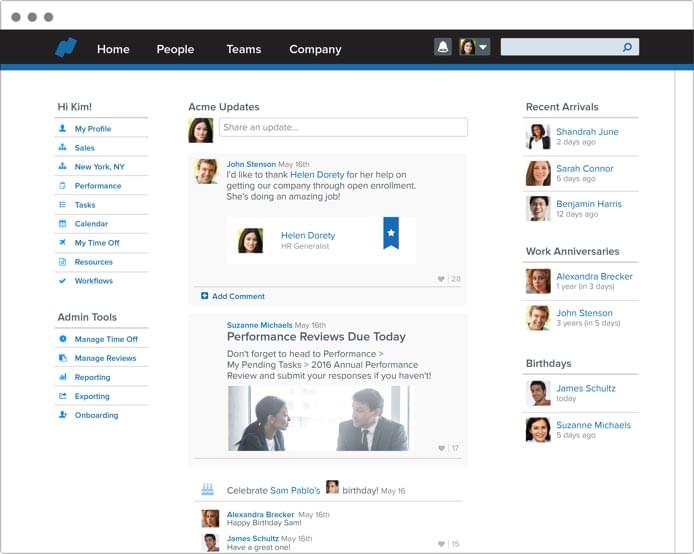Click inside the top search field
This screenshot has height=554, width=694.
pyautogui.click(x=570, y=47)
